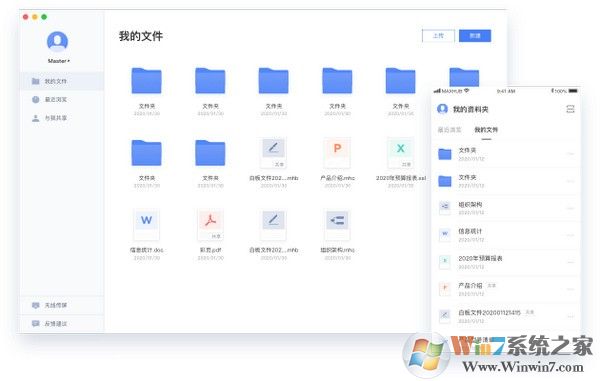
Task: Click the 上传 upload button
Action: point(438,36)
